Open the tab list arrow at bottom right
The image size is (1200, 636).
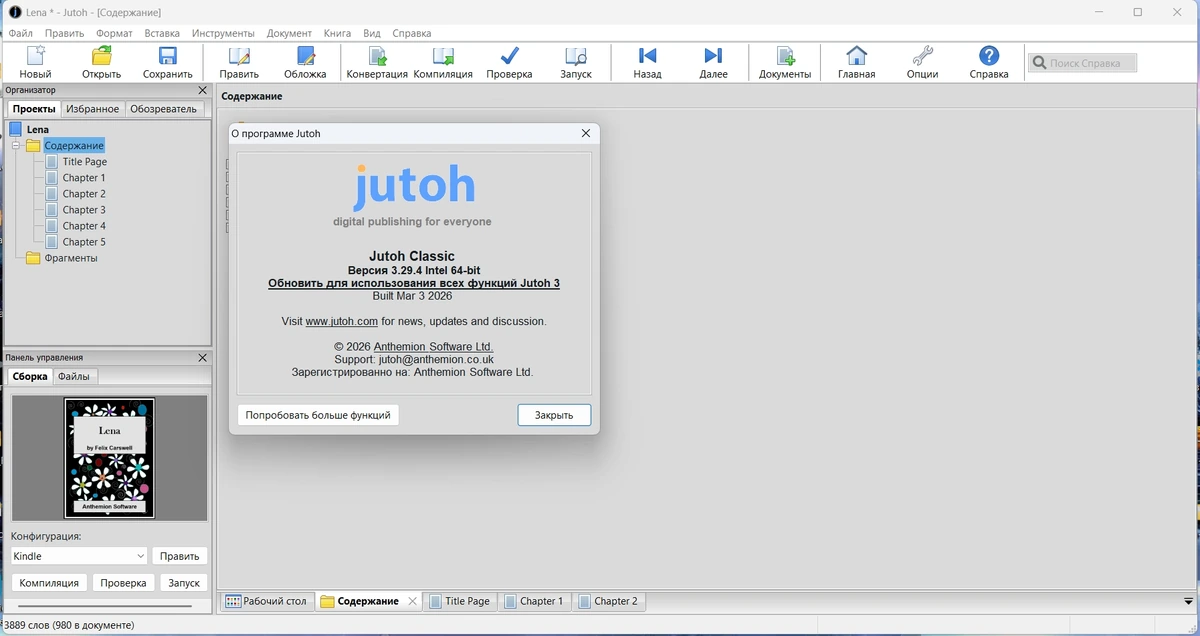tap(1187, 602)
